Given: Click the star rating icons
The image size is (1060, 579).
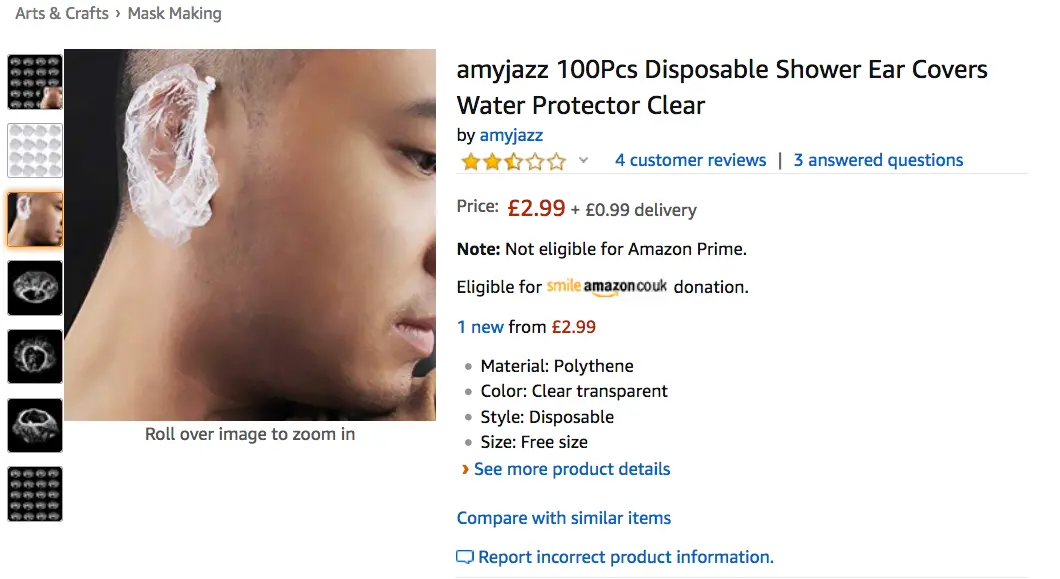Looking at the screenshot, I should click(x=513, y=161).
